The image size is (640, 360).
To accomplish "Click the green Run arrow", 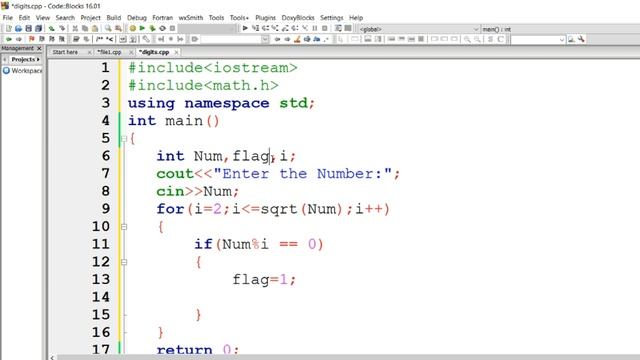I will click(142, 28).
